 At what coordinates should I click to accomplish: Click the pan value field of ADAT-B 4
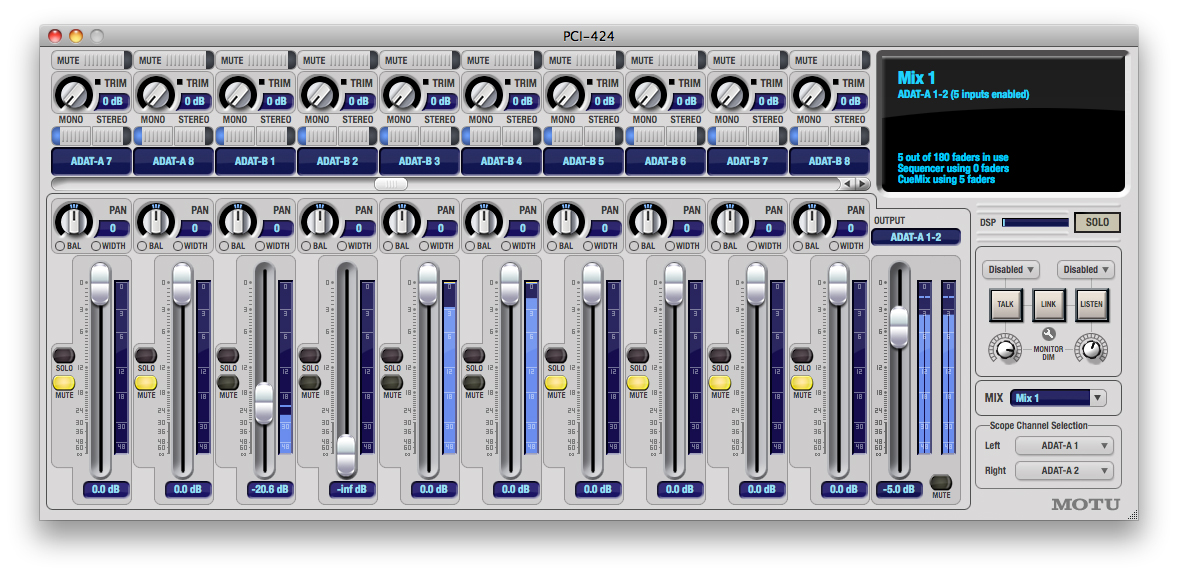coord(522,228)
